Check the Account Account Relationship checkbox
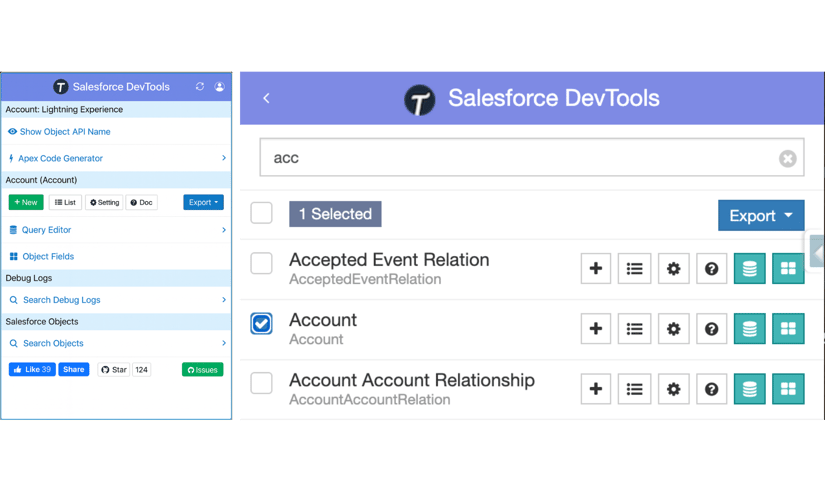 point(261,383)
